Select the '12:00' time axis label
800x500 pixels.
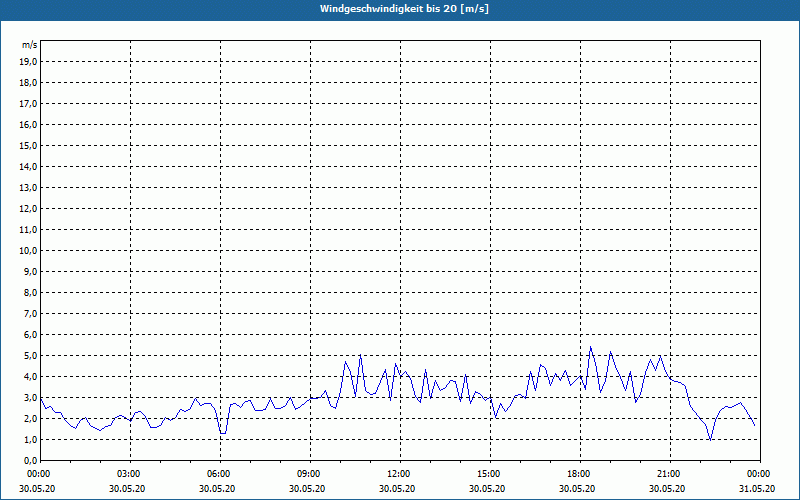[x=400, y=474]
